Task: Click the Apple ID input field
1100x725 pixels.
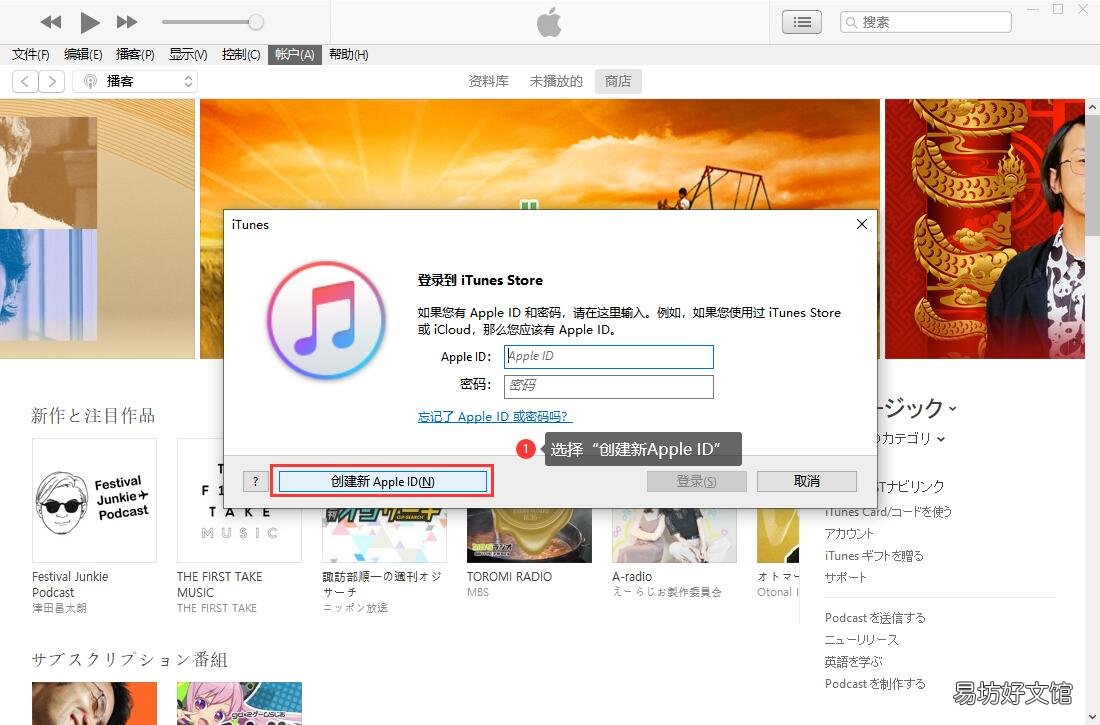Action: click(x=608, y=357)
